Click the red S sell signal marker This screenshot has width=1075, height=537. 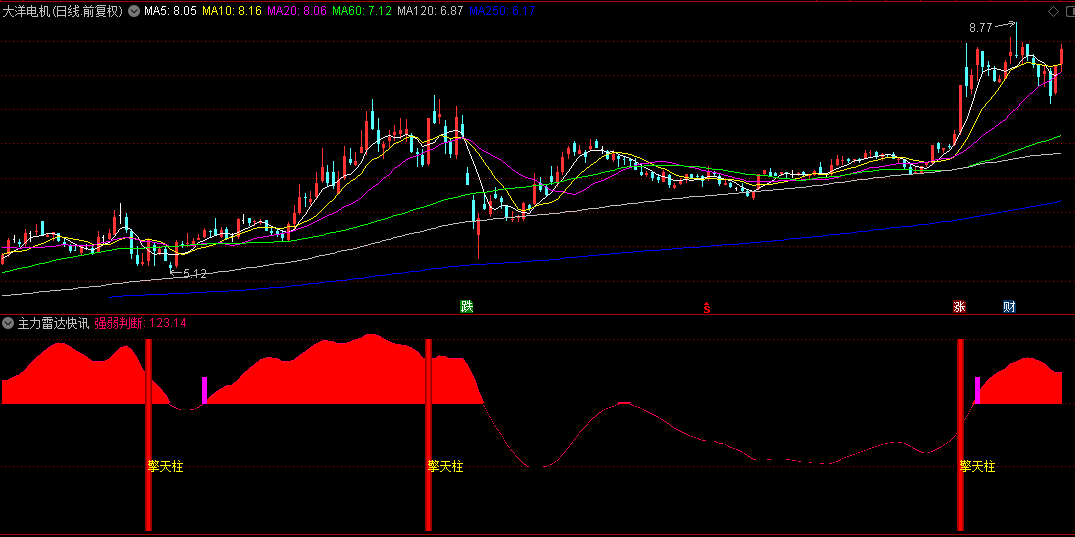click(x=707, y=308)
